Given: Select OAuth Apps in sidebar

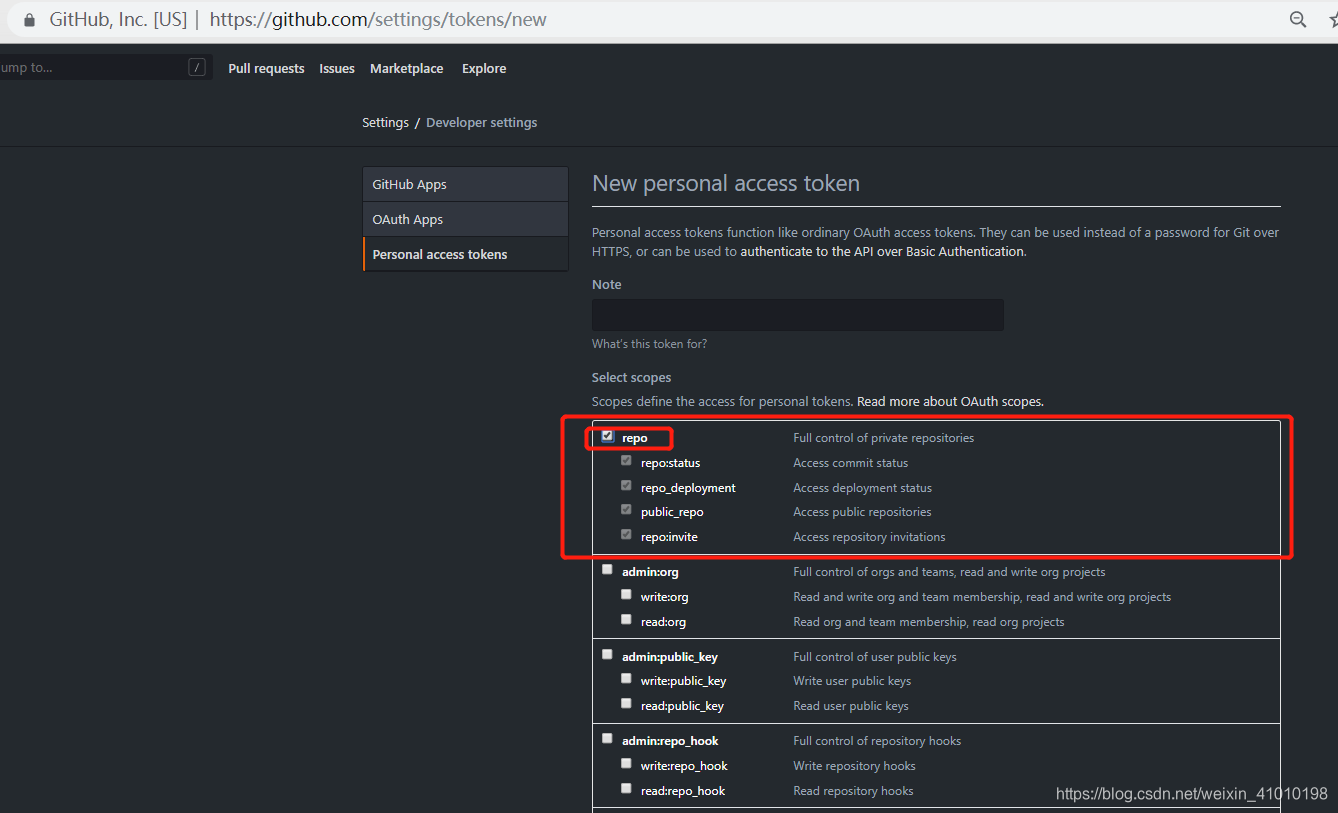Looking at the screenshot, I should pos(466,219).
